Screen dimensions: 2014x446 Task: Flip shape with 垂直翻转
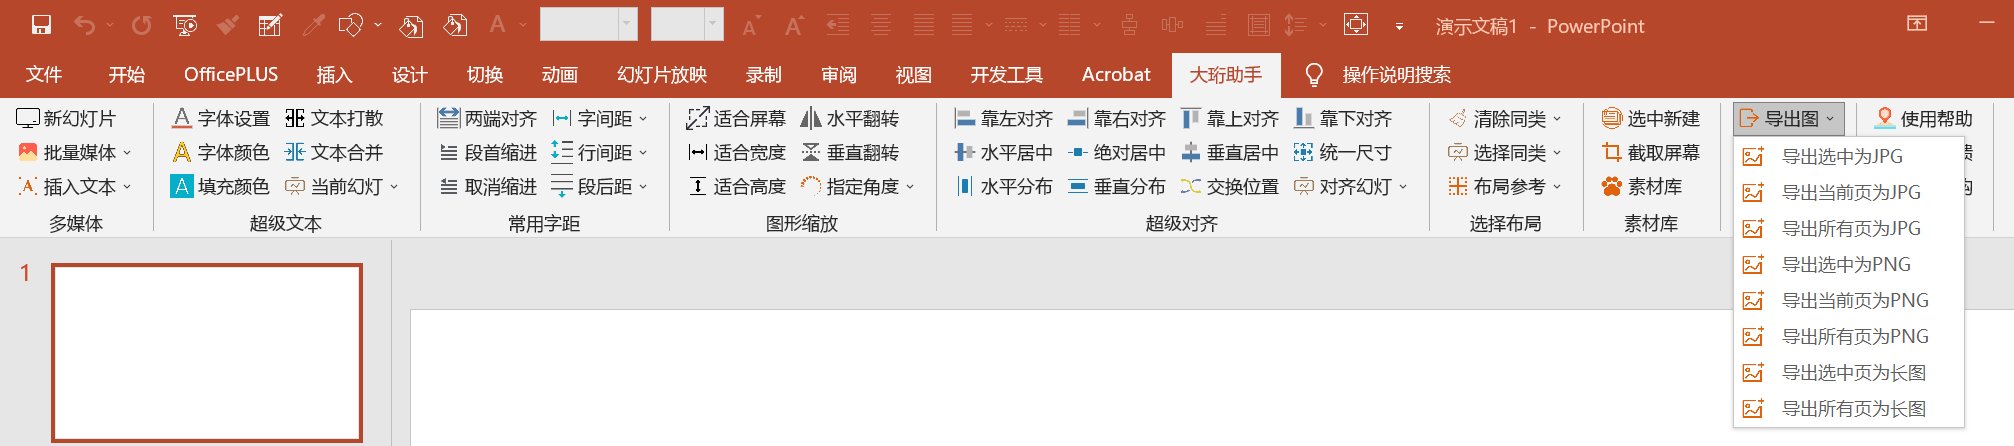(x=850, y=152)
